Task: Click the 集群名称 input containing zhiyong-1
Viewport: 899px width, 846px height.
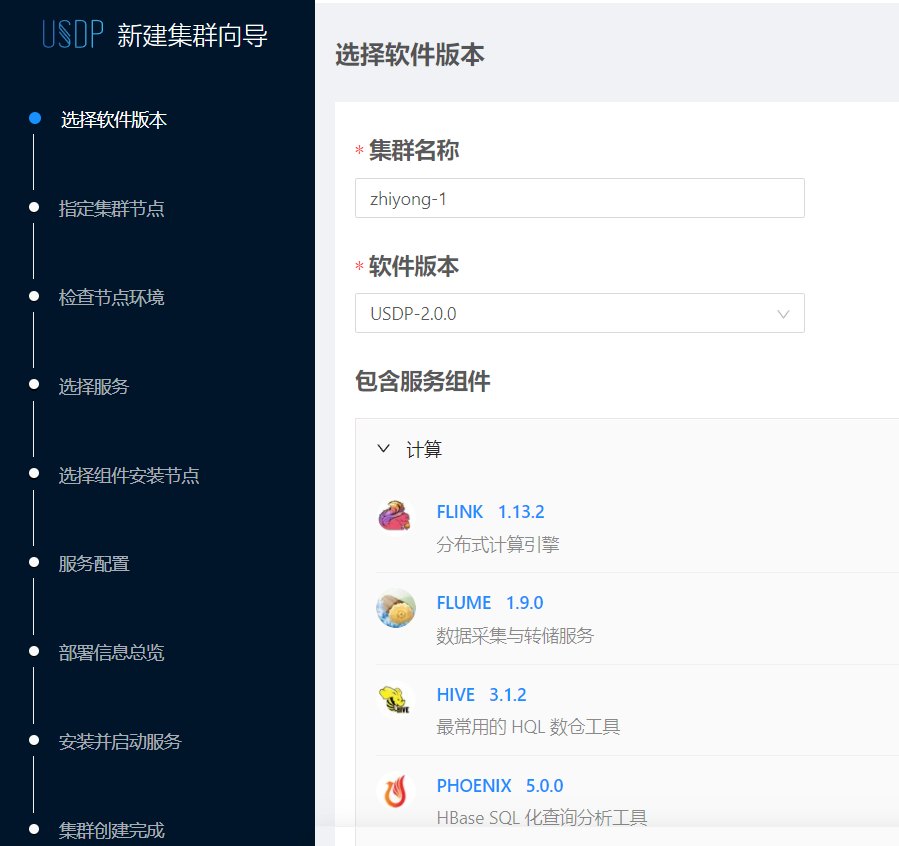Action: [580, 198]
